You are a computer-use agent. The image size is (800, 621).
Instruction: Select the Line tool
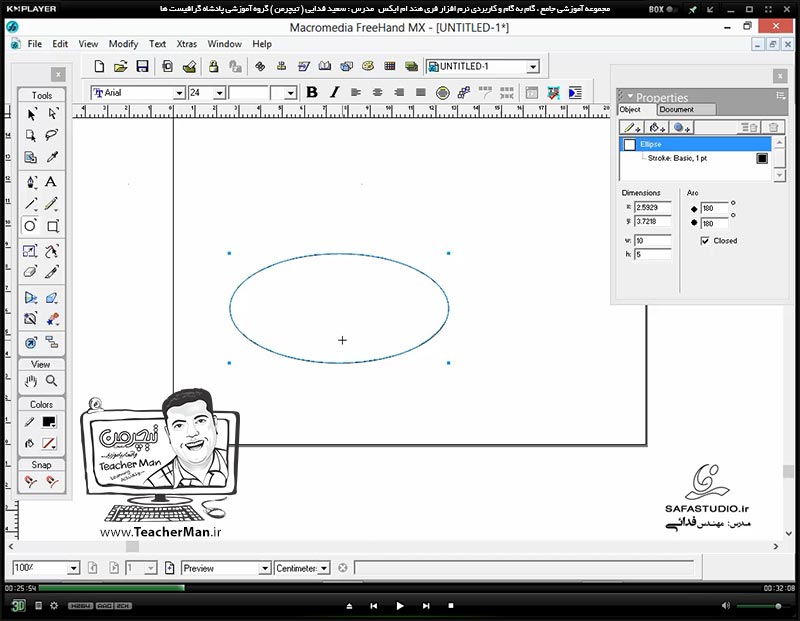(x=31, y=204)
